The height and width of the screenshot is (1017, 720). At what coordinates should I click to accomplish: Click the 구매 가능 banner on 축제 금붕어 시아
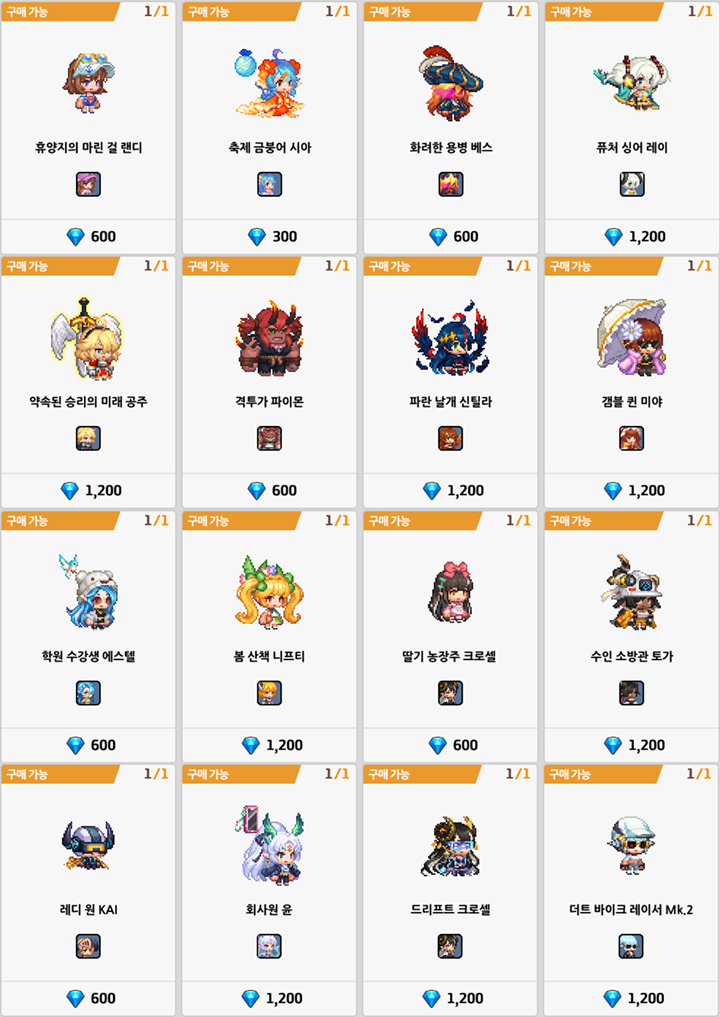click(x=241, y=11)
